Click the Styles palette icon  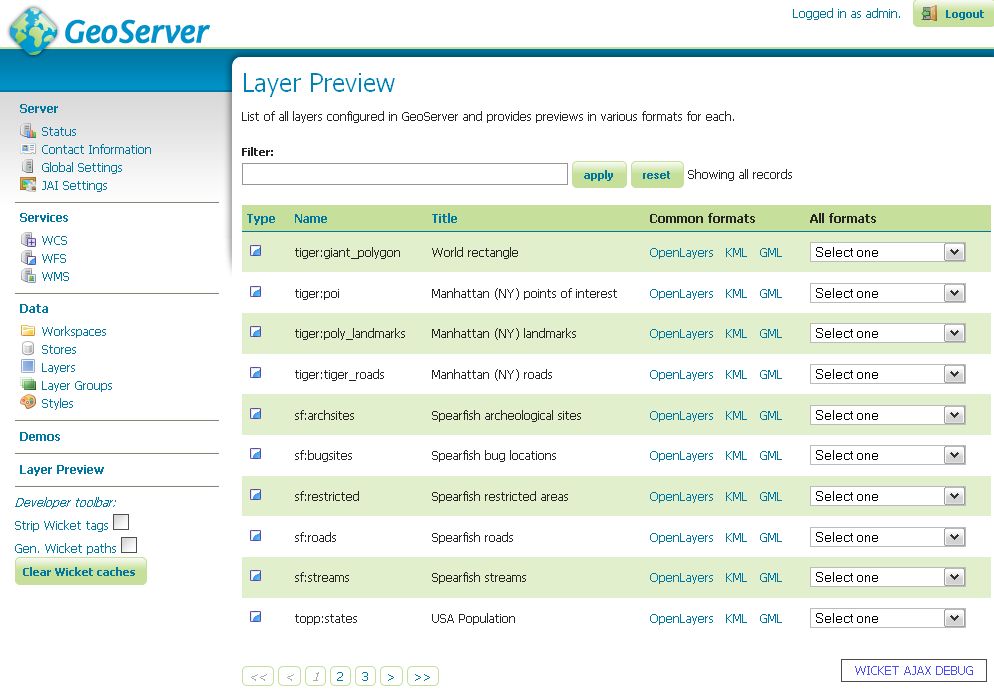point(28,402)
